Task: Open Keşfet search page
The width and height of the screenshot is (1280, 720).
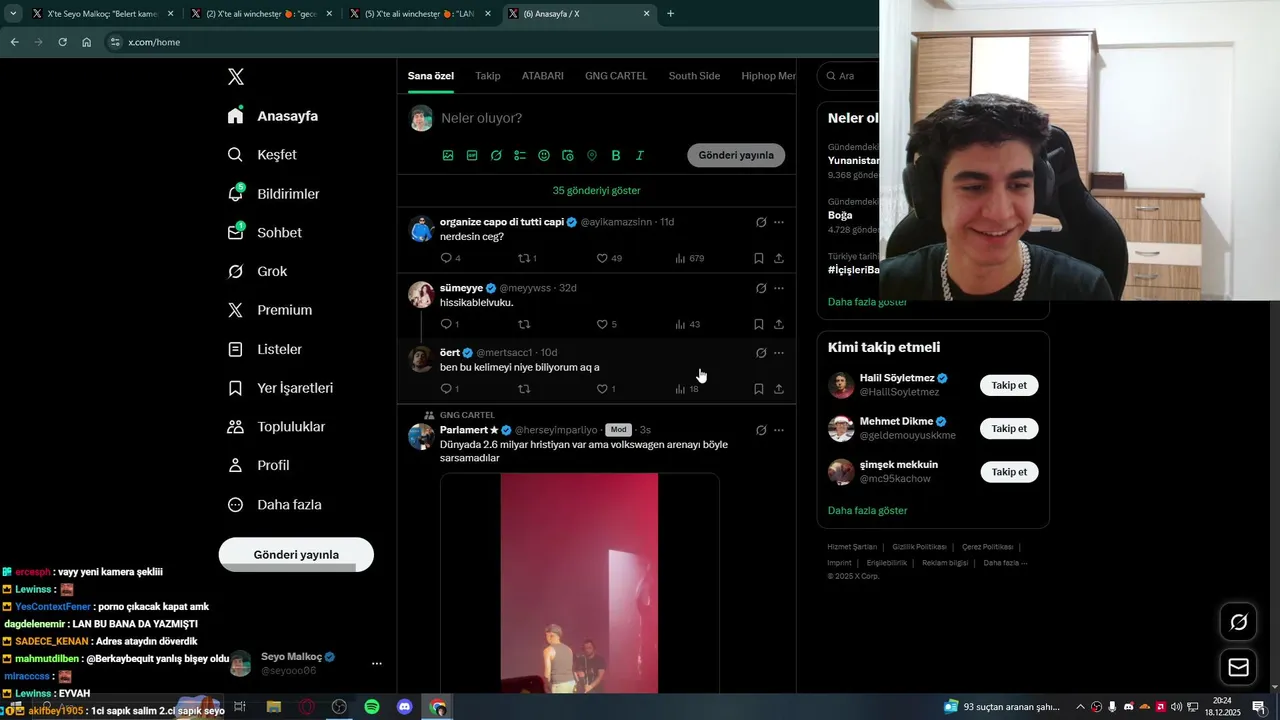Action: pyautogui.click(x=262, y=155)
